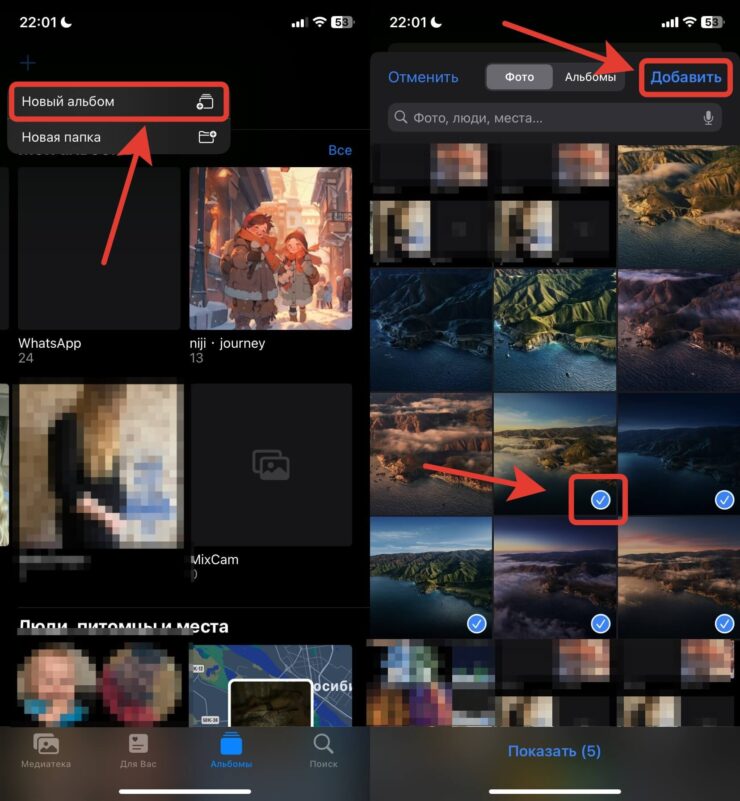Switch to the Альбомы segment in picker

[590, 77]
